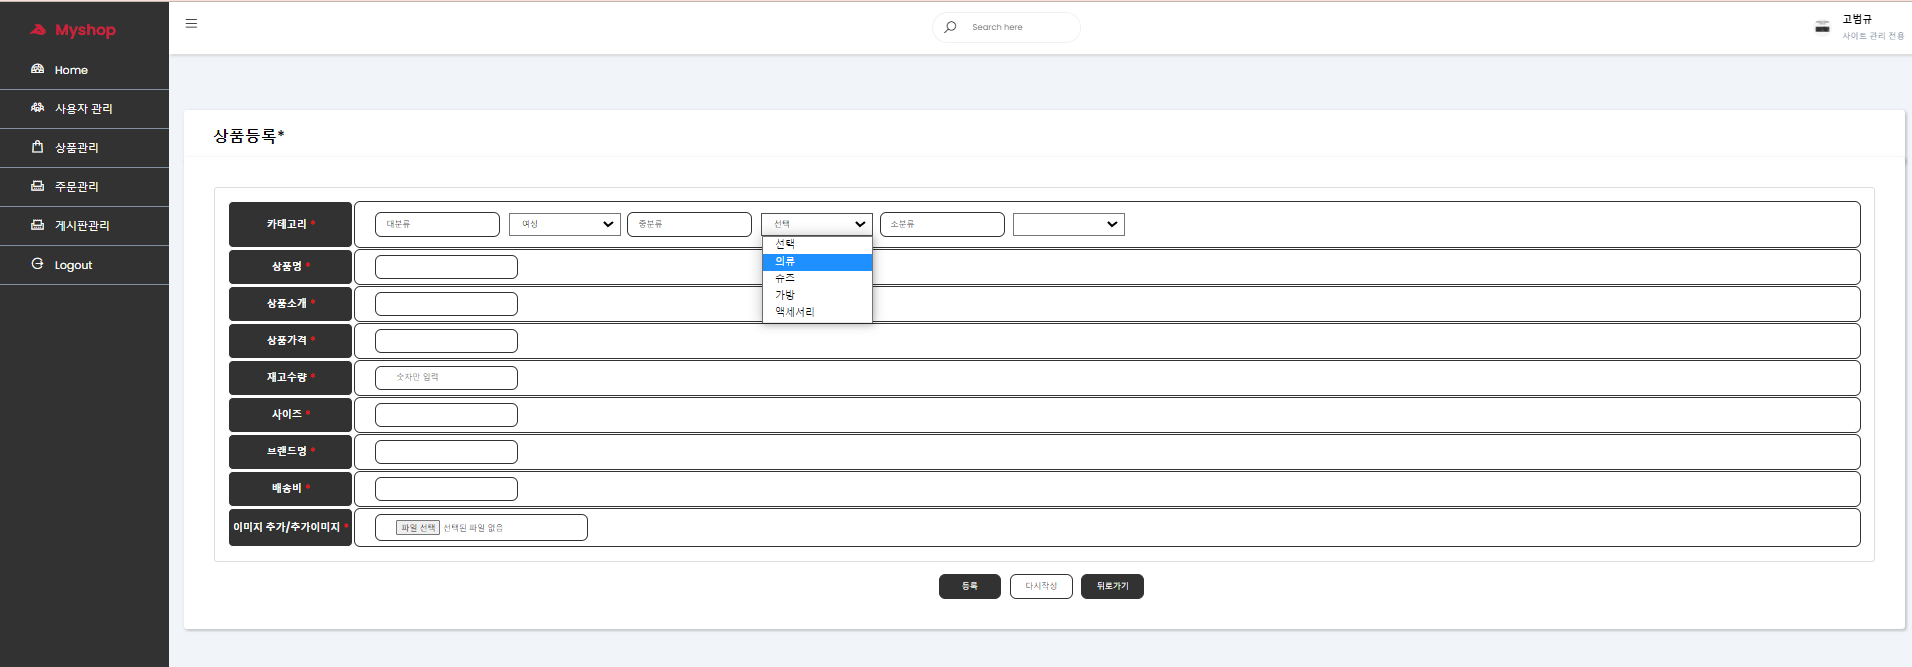Choose 가방 option in dropdown list
1912x667 pixels.
coord(817,295)
